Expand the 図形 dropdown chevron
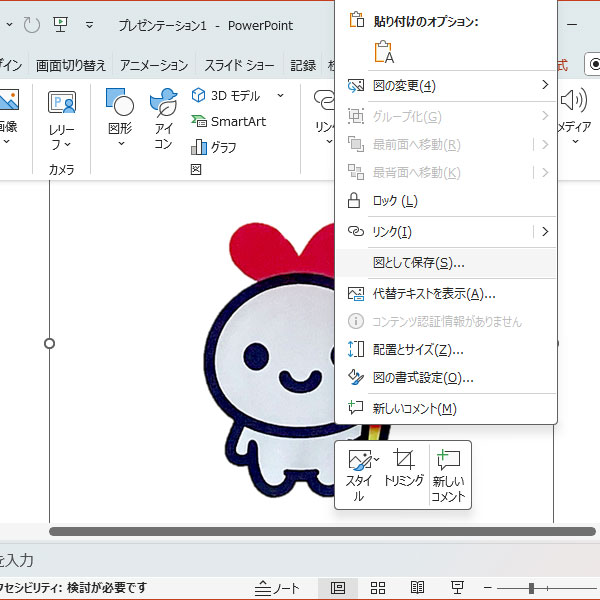Image resolution: width=600 pixels, height=600 pixels. [x=121, y=143]
